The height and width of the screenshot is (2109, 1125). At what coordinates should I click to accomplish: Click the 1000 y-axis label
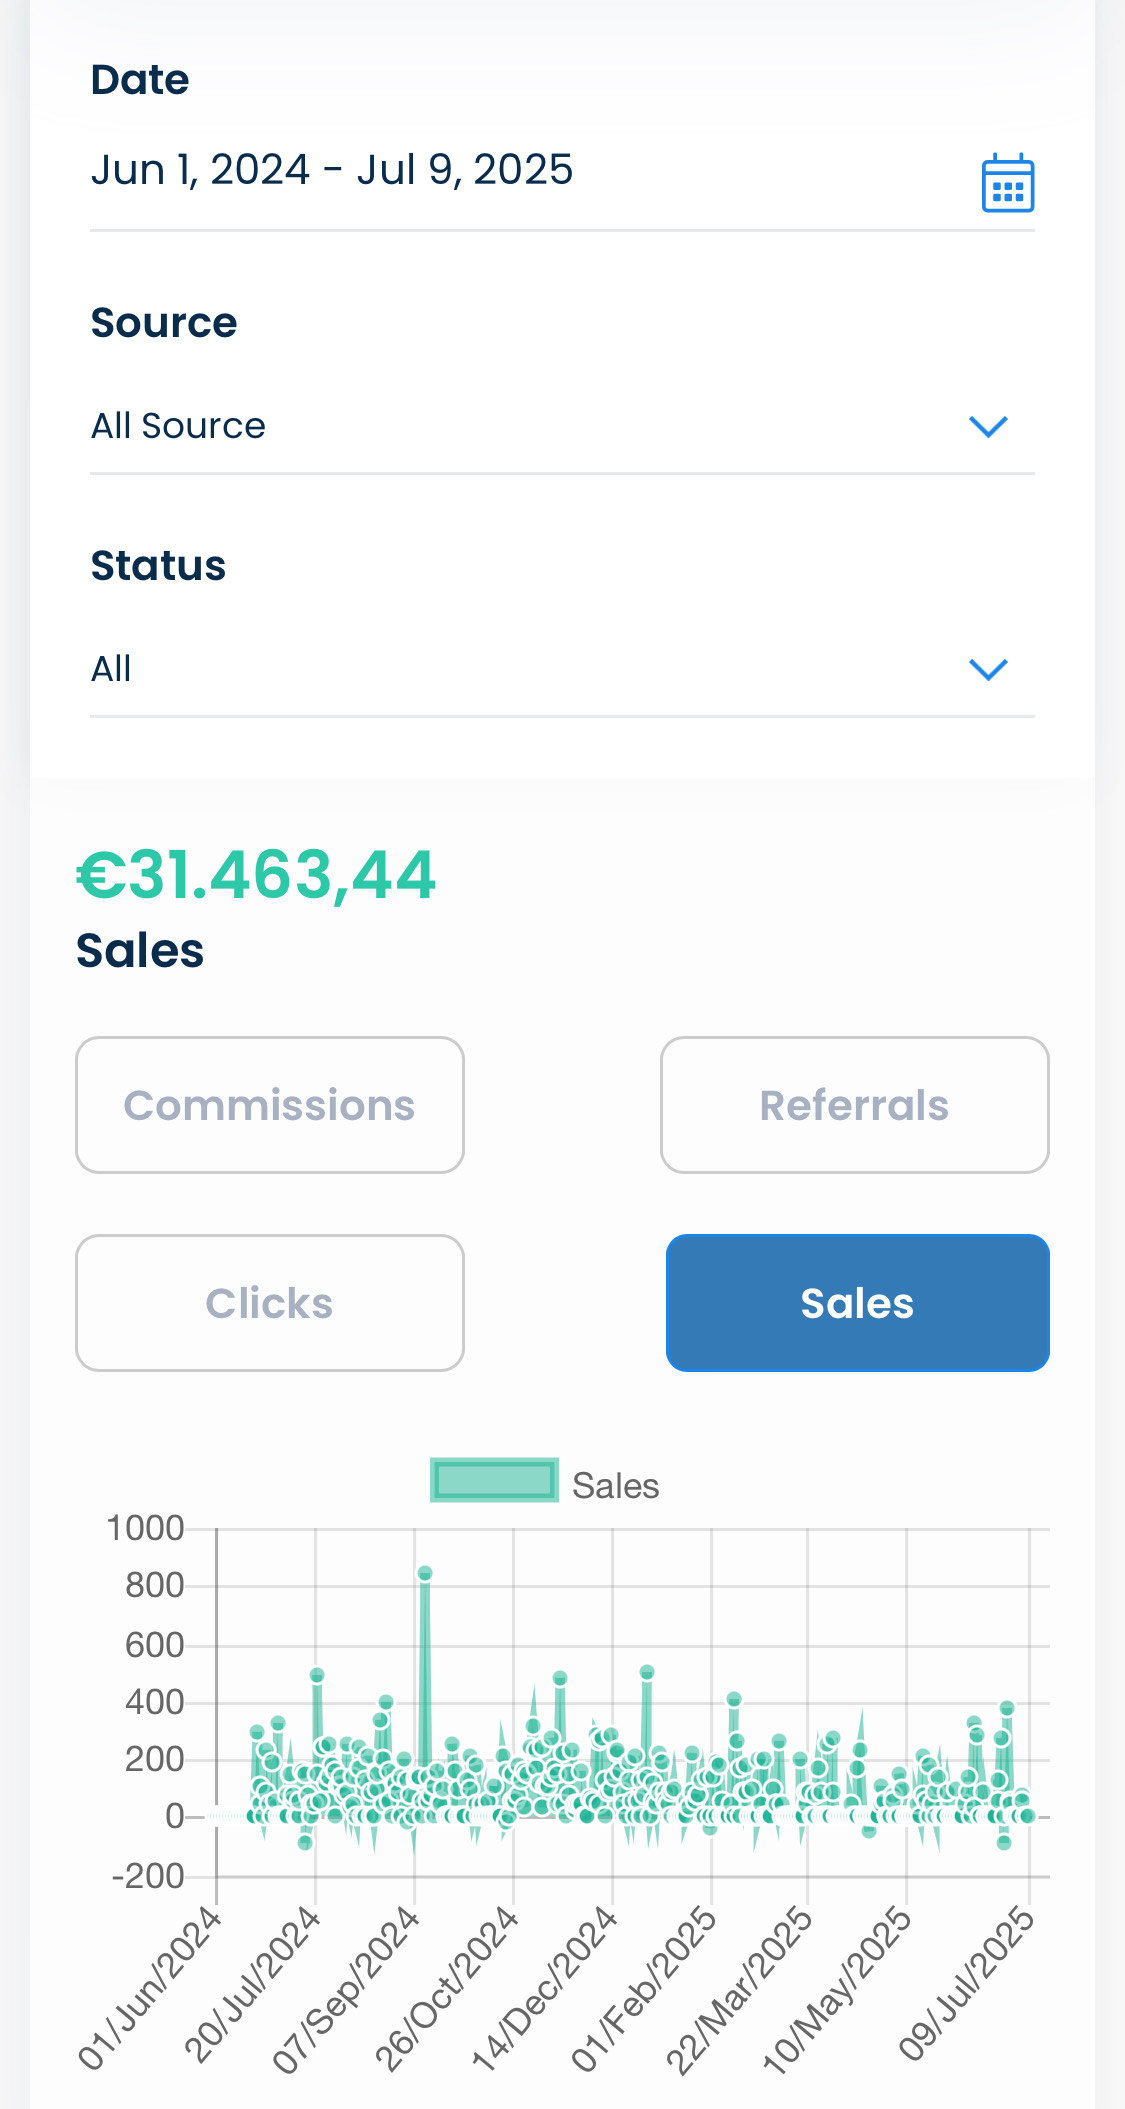[145, 1528]
